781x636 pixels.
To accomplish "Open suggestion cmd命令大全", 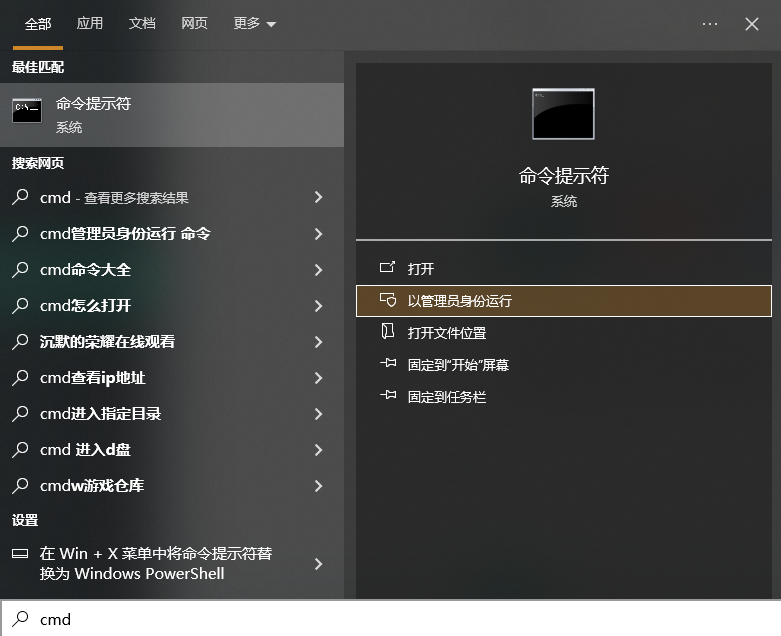I will tap(172, 270).
